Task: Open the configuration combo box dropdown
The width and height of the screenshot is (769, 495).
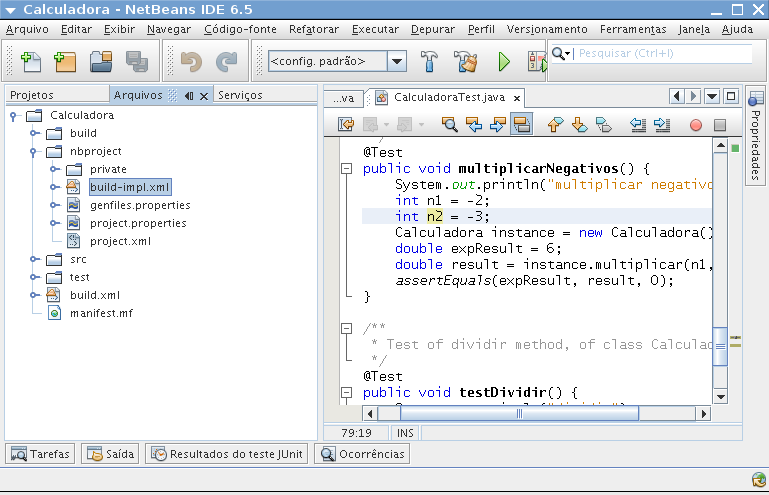Action: tap(397, 61)
